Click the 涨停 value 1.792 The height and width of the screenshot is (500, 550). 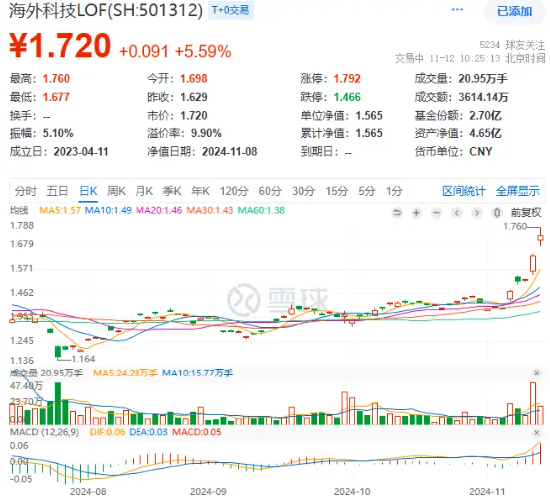coord(347,79)
